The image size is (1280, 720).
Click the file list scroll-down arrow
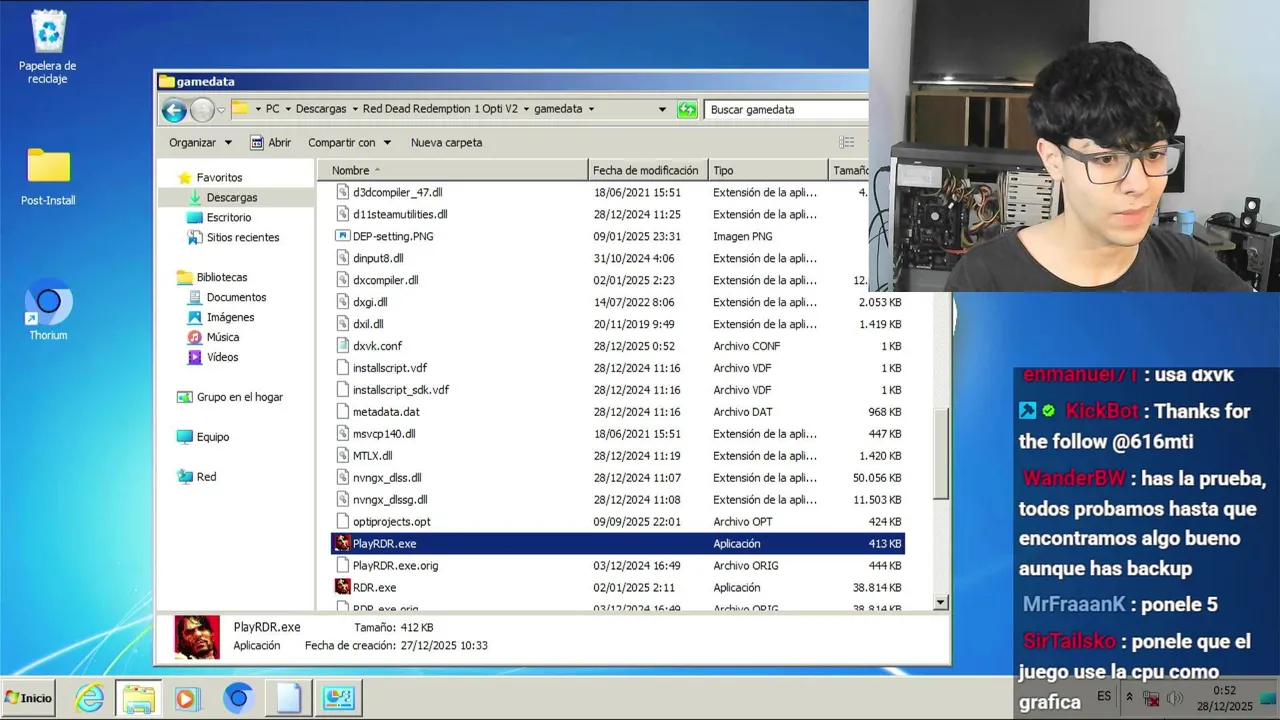(x=941, y=603)
